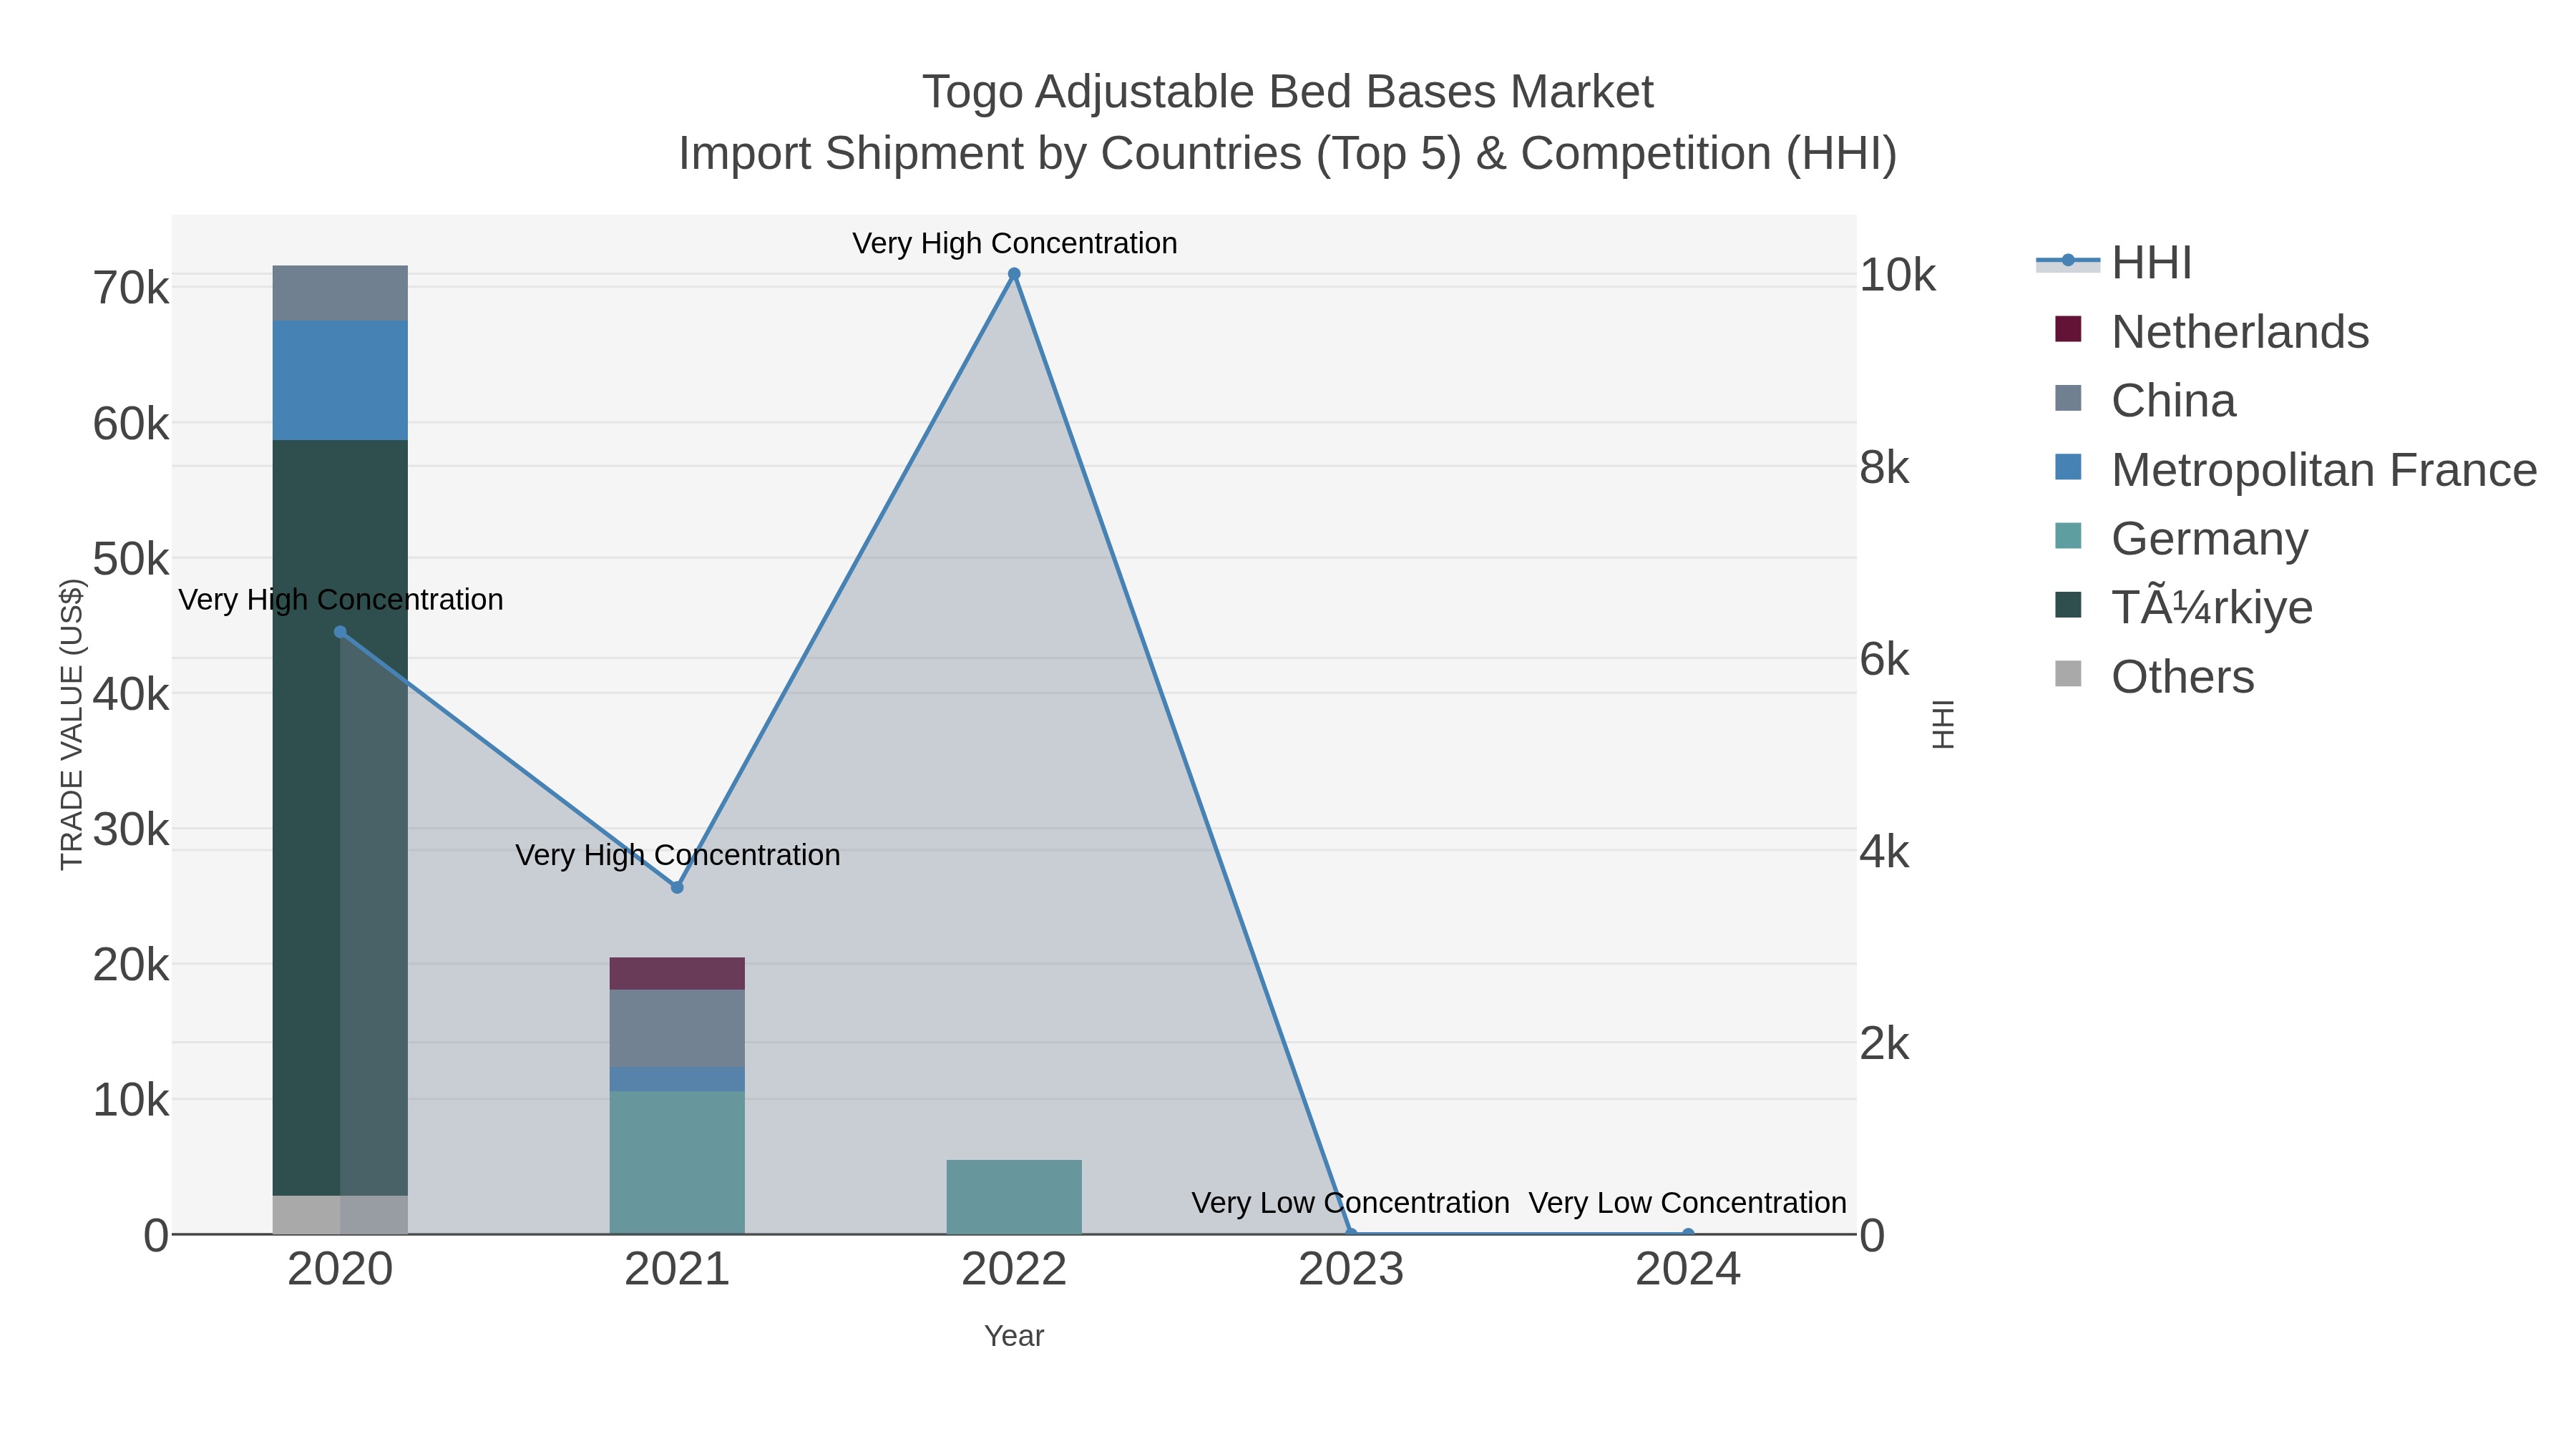Click the 10k right HHI axis tick
This screenshot has height=1449, width=2576.
pos(1898,275)
